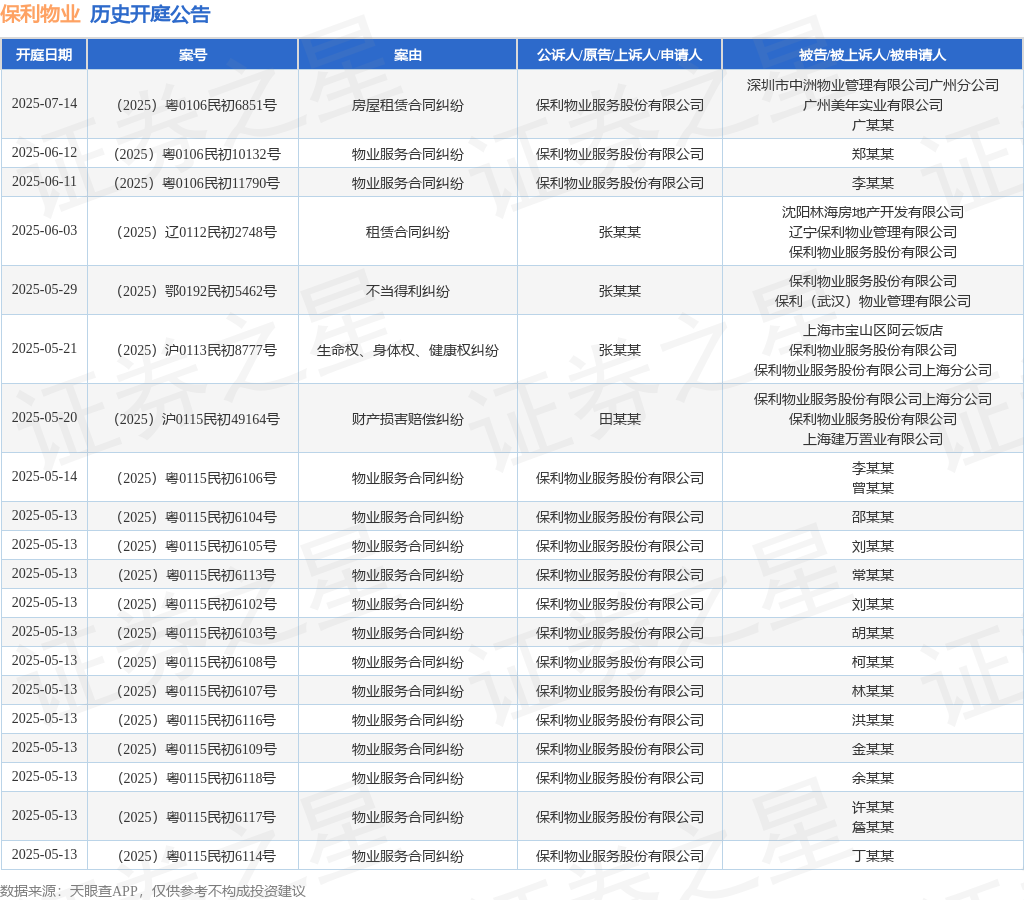
Task: Click defendant 保利（武汉）物业管理有限公司
Action: [872, 301]
